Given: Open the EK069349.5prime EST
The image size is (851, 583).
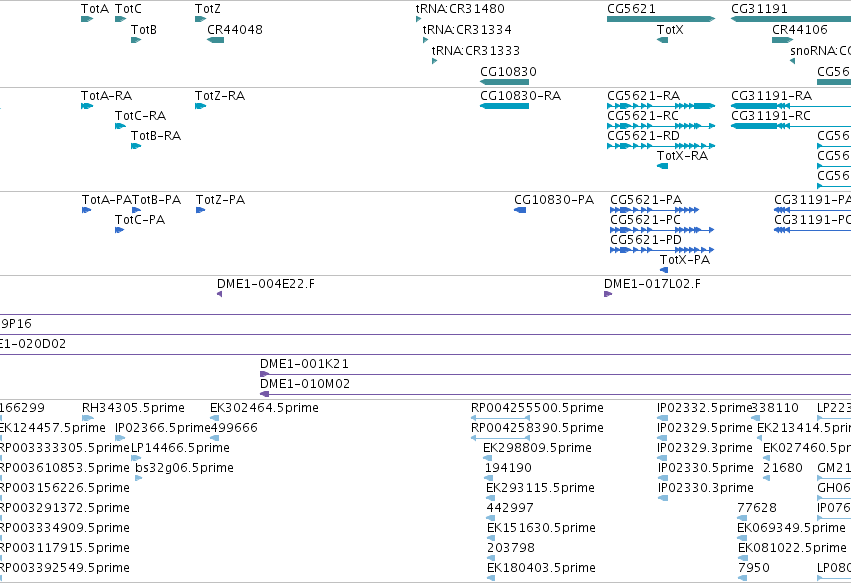Looking at the screenshot, I should tap(742, 538).
